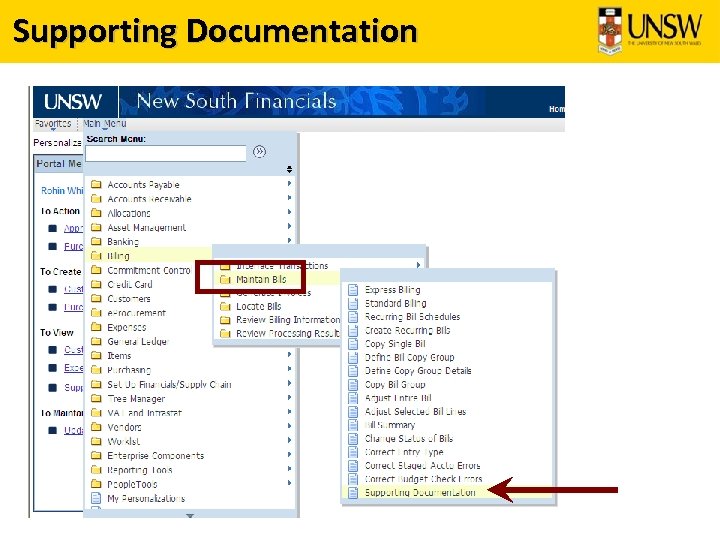Expand the Accounts Payable submenu arrow
This screenshot has width=720, height=540.
289,184
